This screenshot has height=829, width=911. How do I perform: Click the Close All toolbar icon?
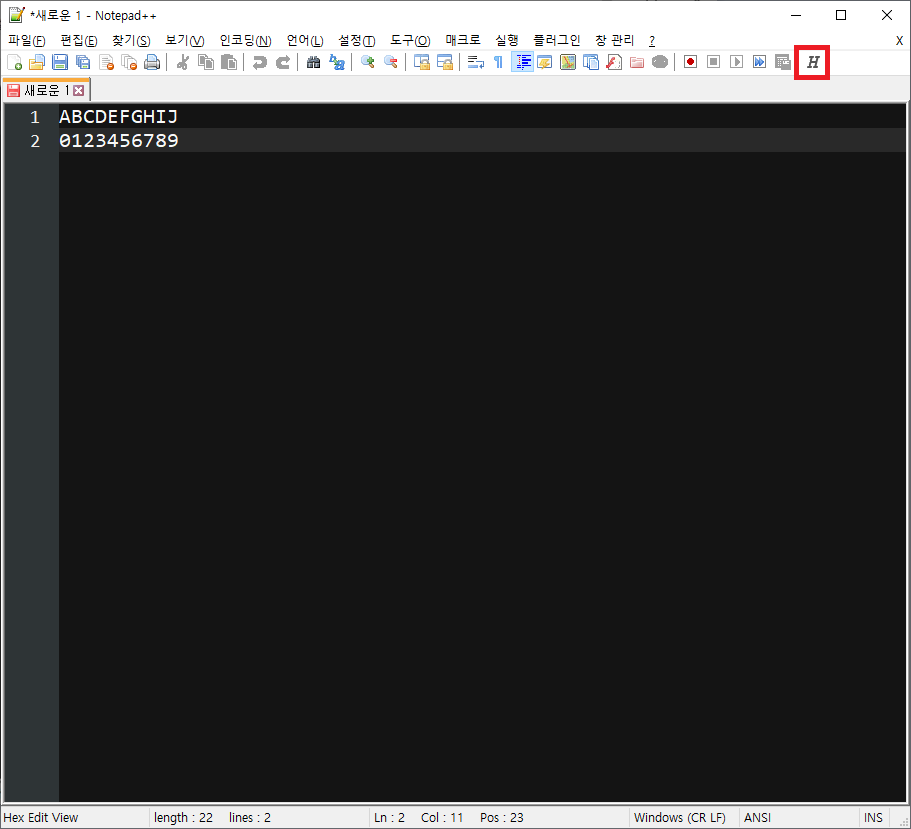129,62
